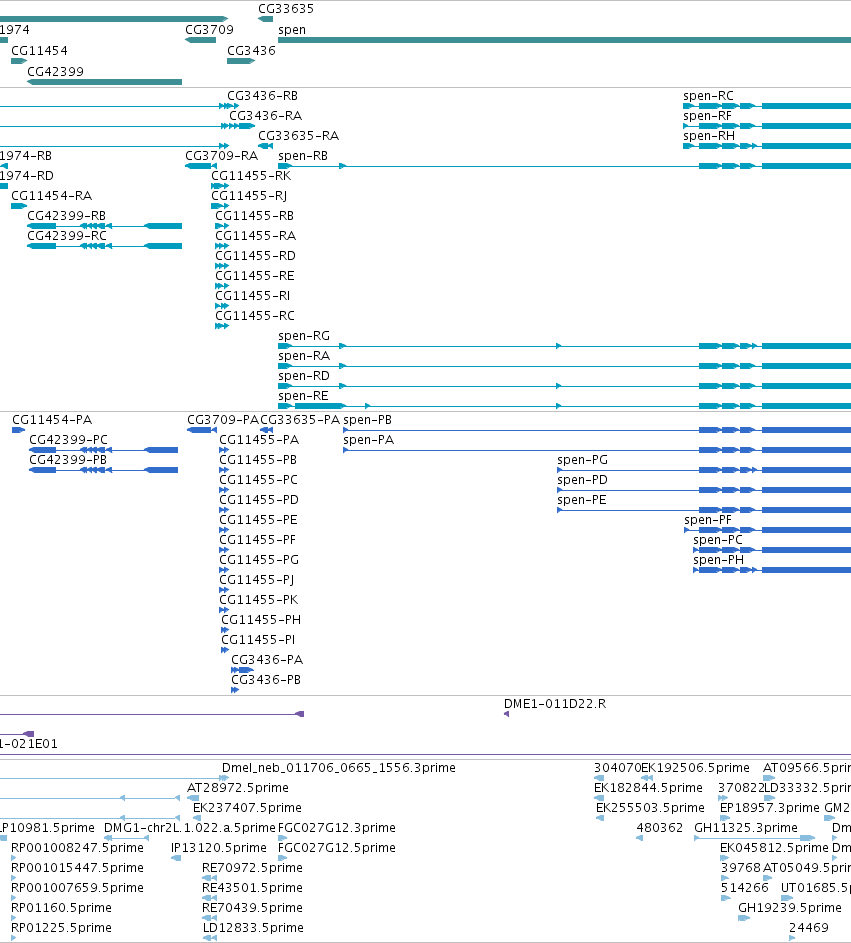Select protein spen-PD
851x943 pixels.
[704, 490]
